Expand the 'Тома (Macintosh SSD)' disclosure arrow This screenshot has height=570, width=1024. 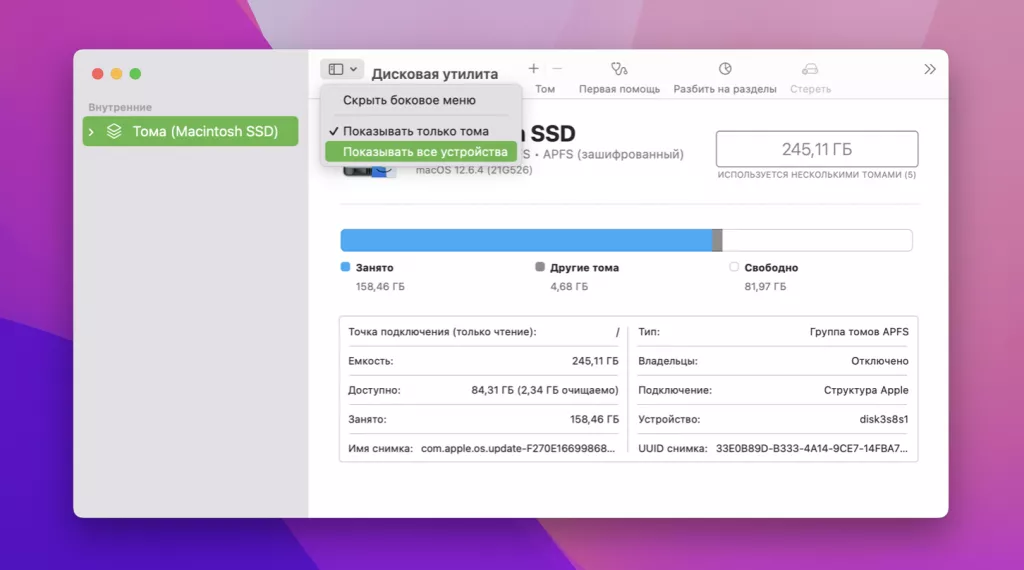pyautogui.click(x=91, y=132)
